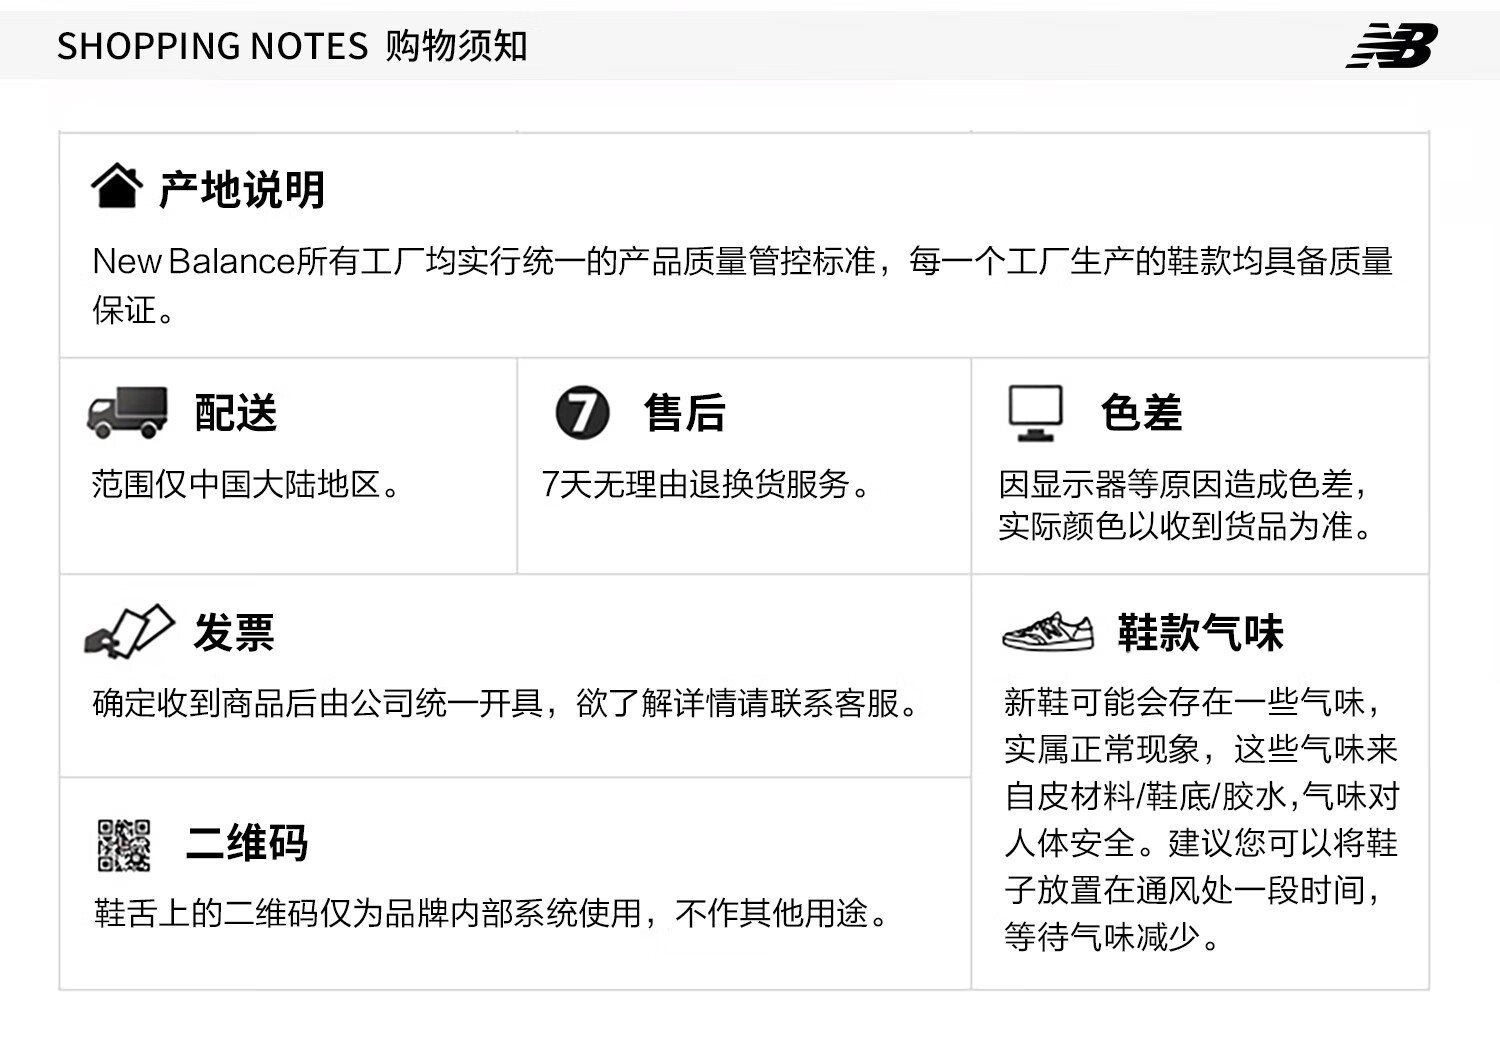This screenshot has height=1046, width=1500.
Task: Click the delivery truck icon
Action: pos(128,413)
